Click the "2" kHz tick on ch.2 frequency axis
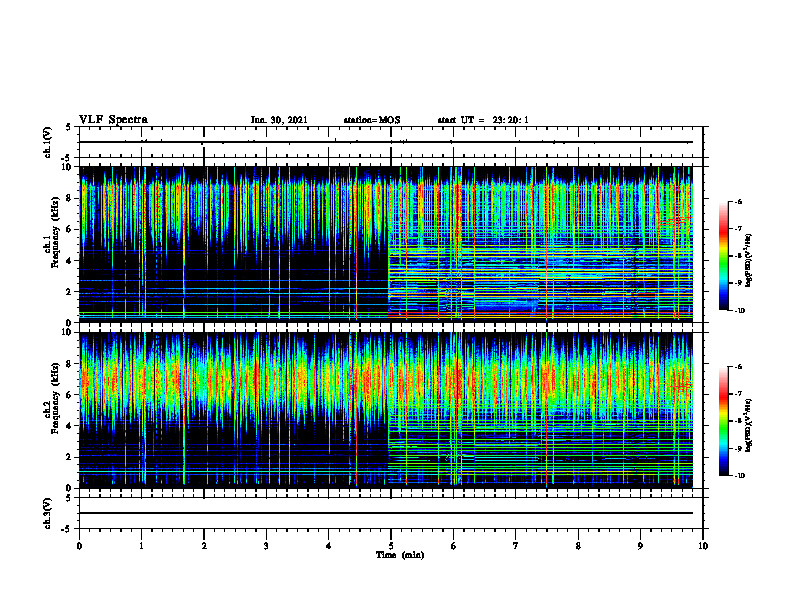 coord(70,457)
